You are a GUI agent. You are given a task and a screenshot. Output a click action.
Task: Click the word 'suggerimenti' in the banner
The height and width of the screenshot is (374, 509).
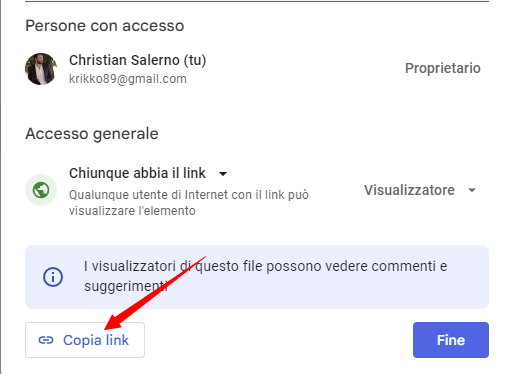pyautogui.click(x=126, y=286)
